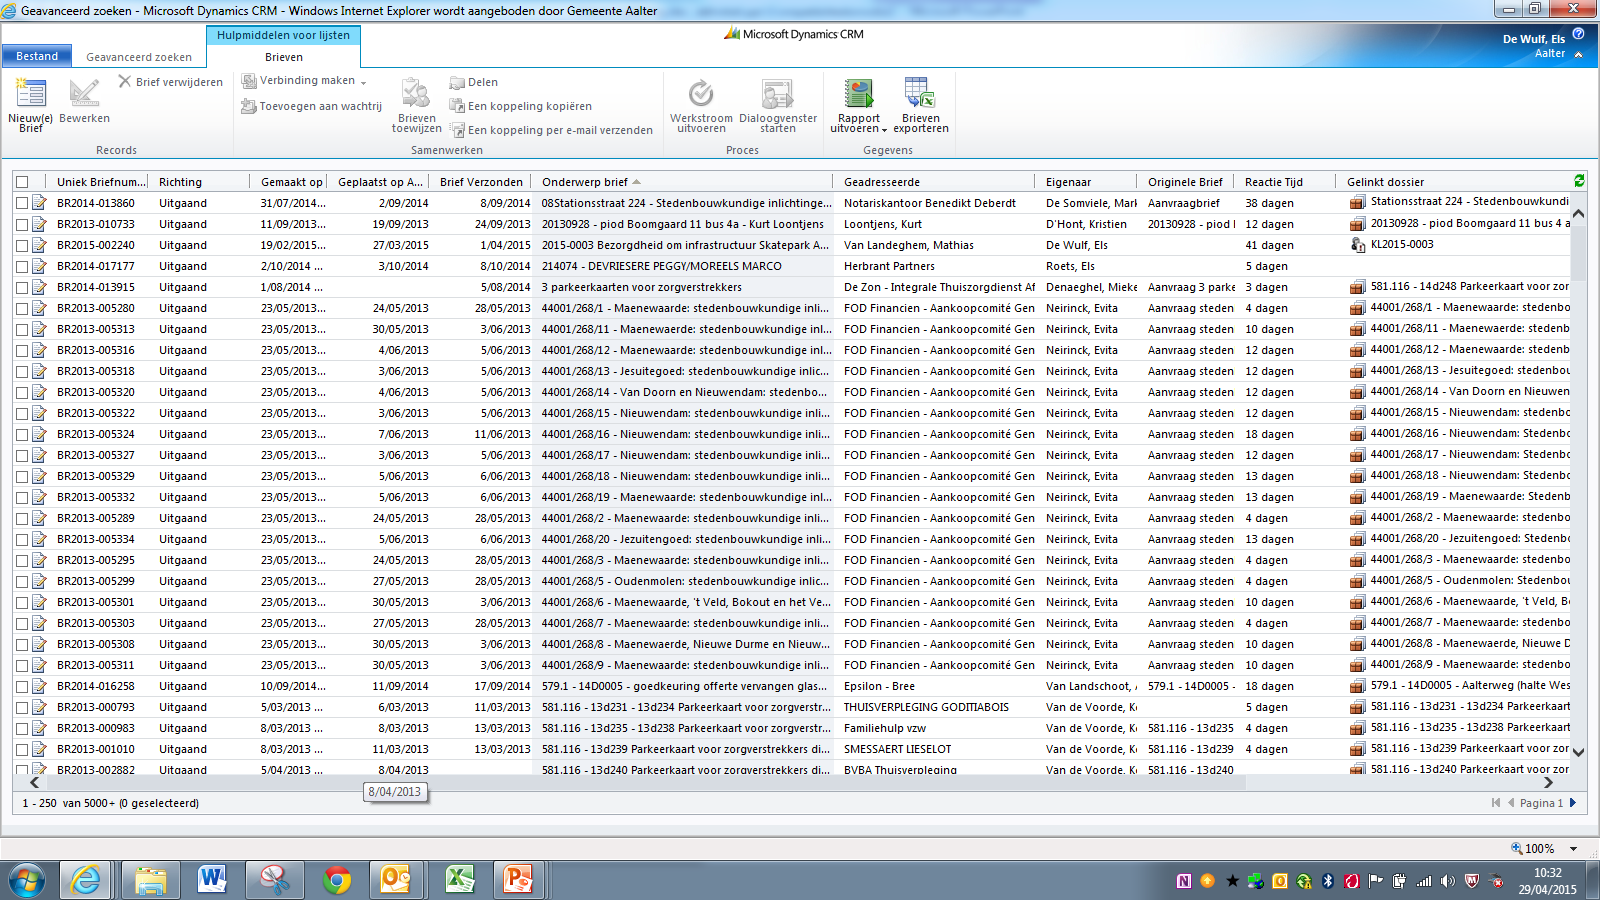This screenshot has height=900, width=1600.
Task: Expand Verbinding maken dropdown
Action: 363,82
